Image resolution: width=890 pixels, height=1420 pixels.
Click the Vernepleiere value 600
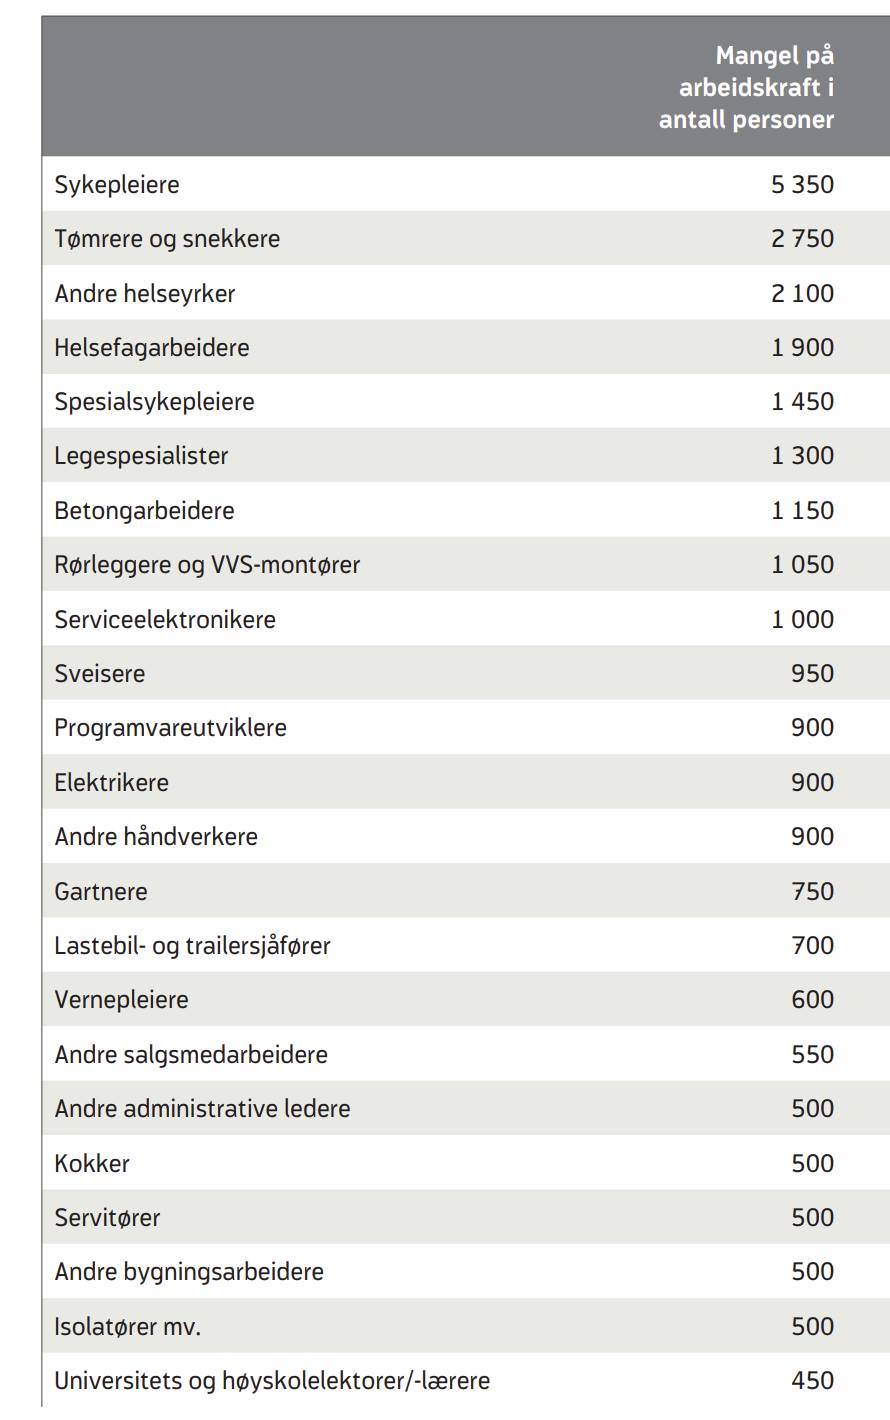[x=812, y=1000]
